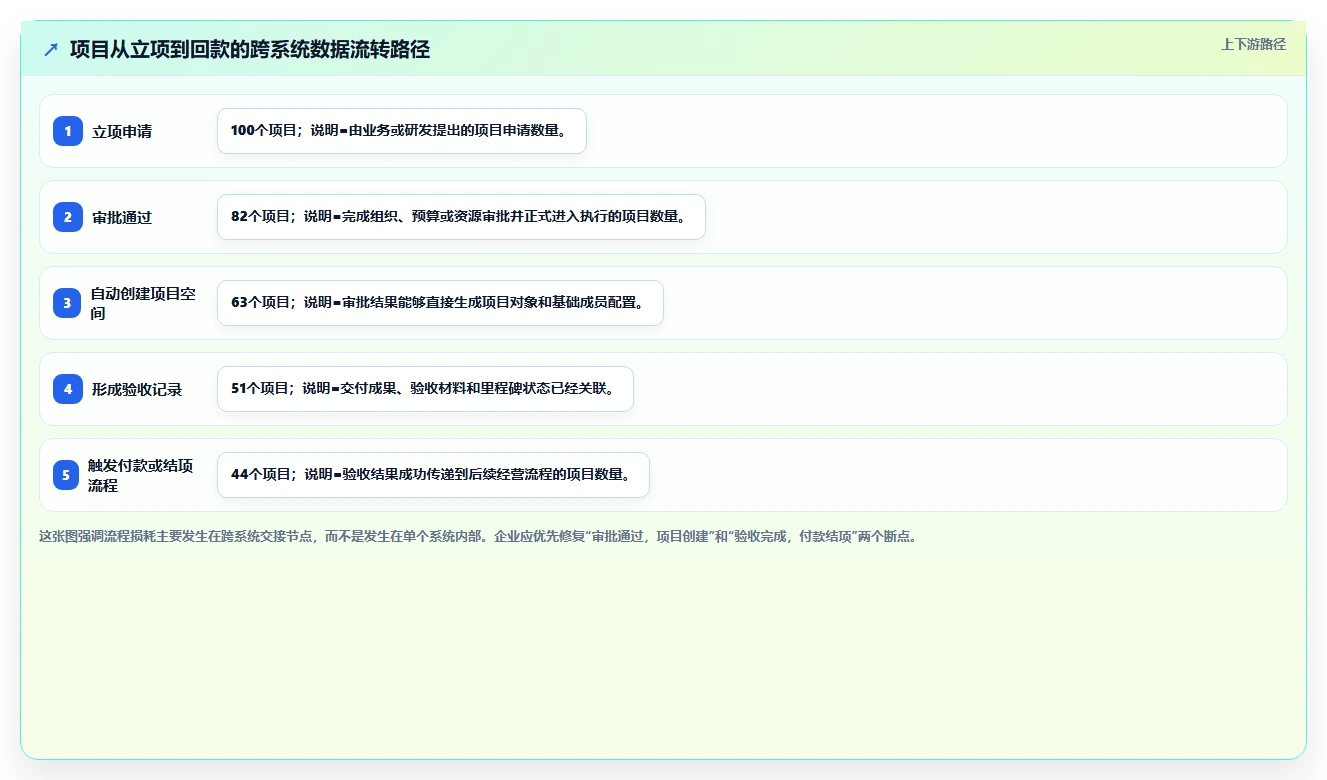Click the 51个项目 description box
The height and width of the screenshot is (780, 1327).
coord(425,389)
